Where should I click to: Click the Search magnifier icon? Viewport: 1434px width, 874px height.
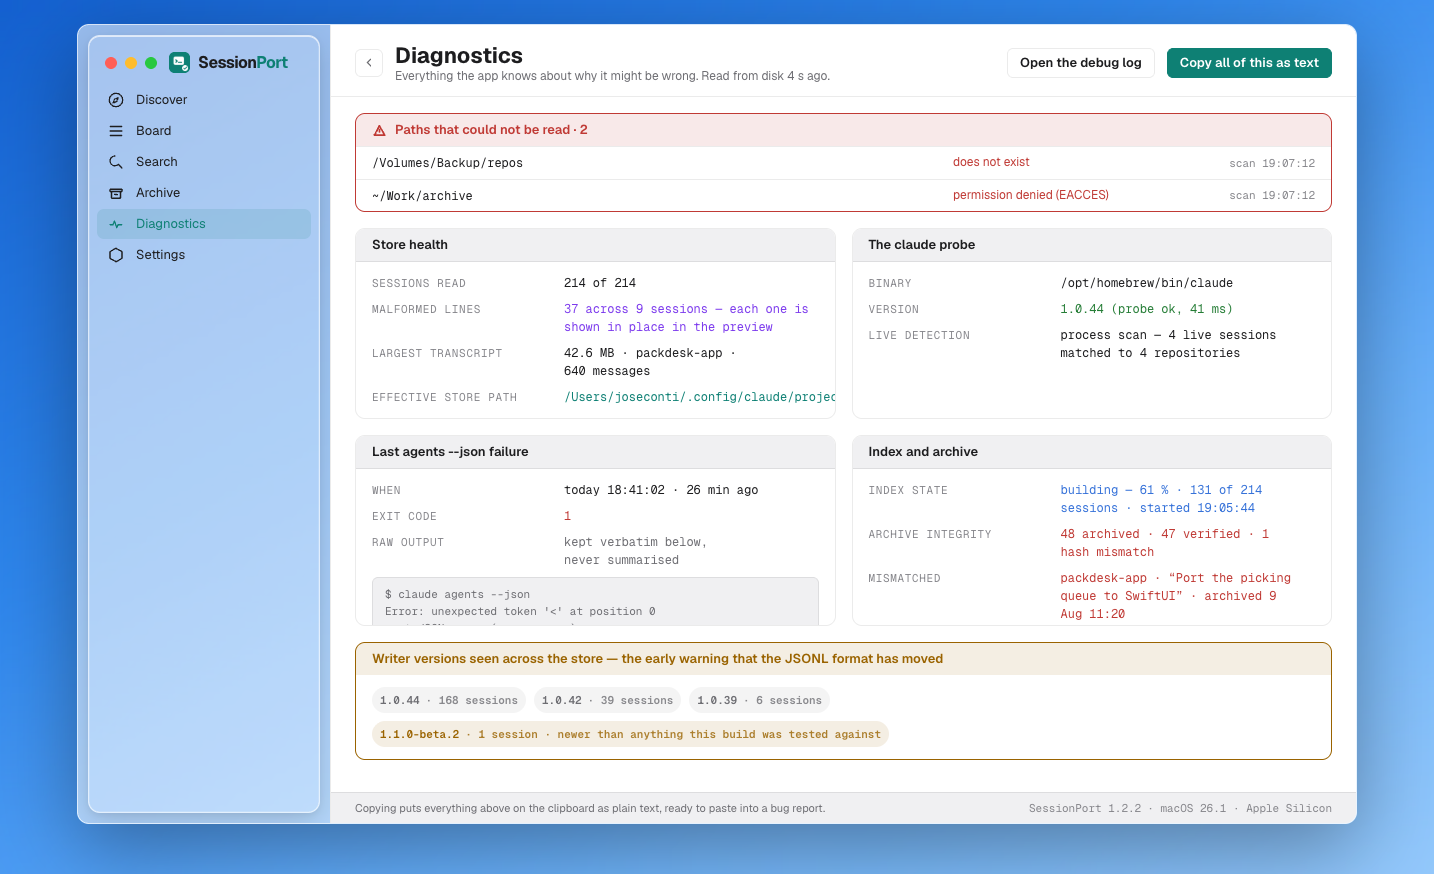coord(116,162)
